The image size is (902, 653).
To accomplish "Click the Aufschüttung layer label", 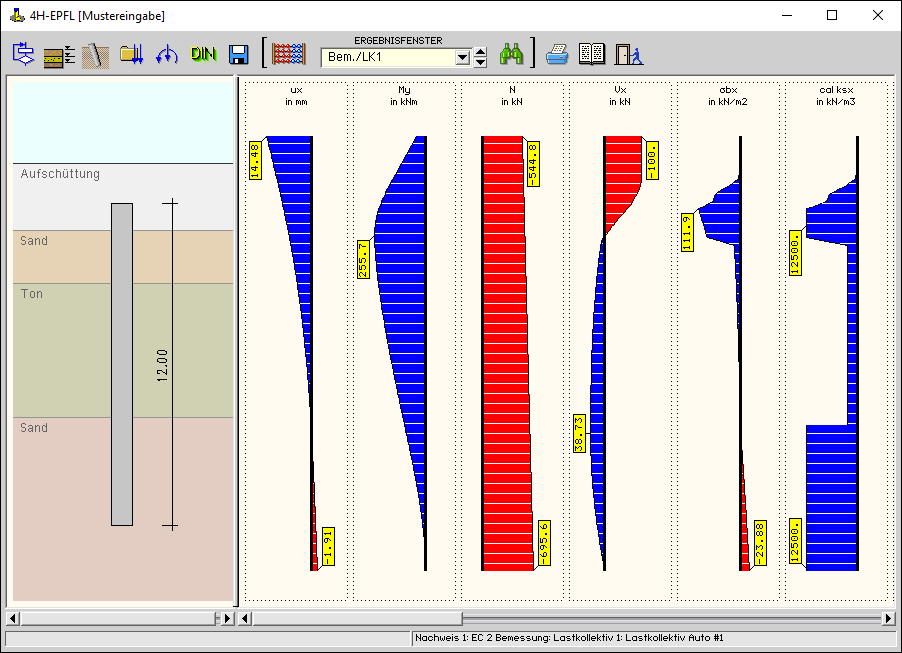I will [60, 174].
